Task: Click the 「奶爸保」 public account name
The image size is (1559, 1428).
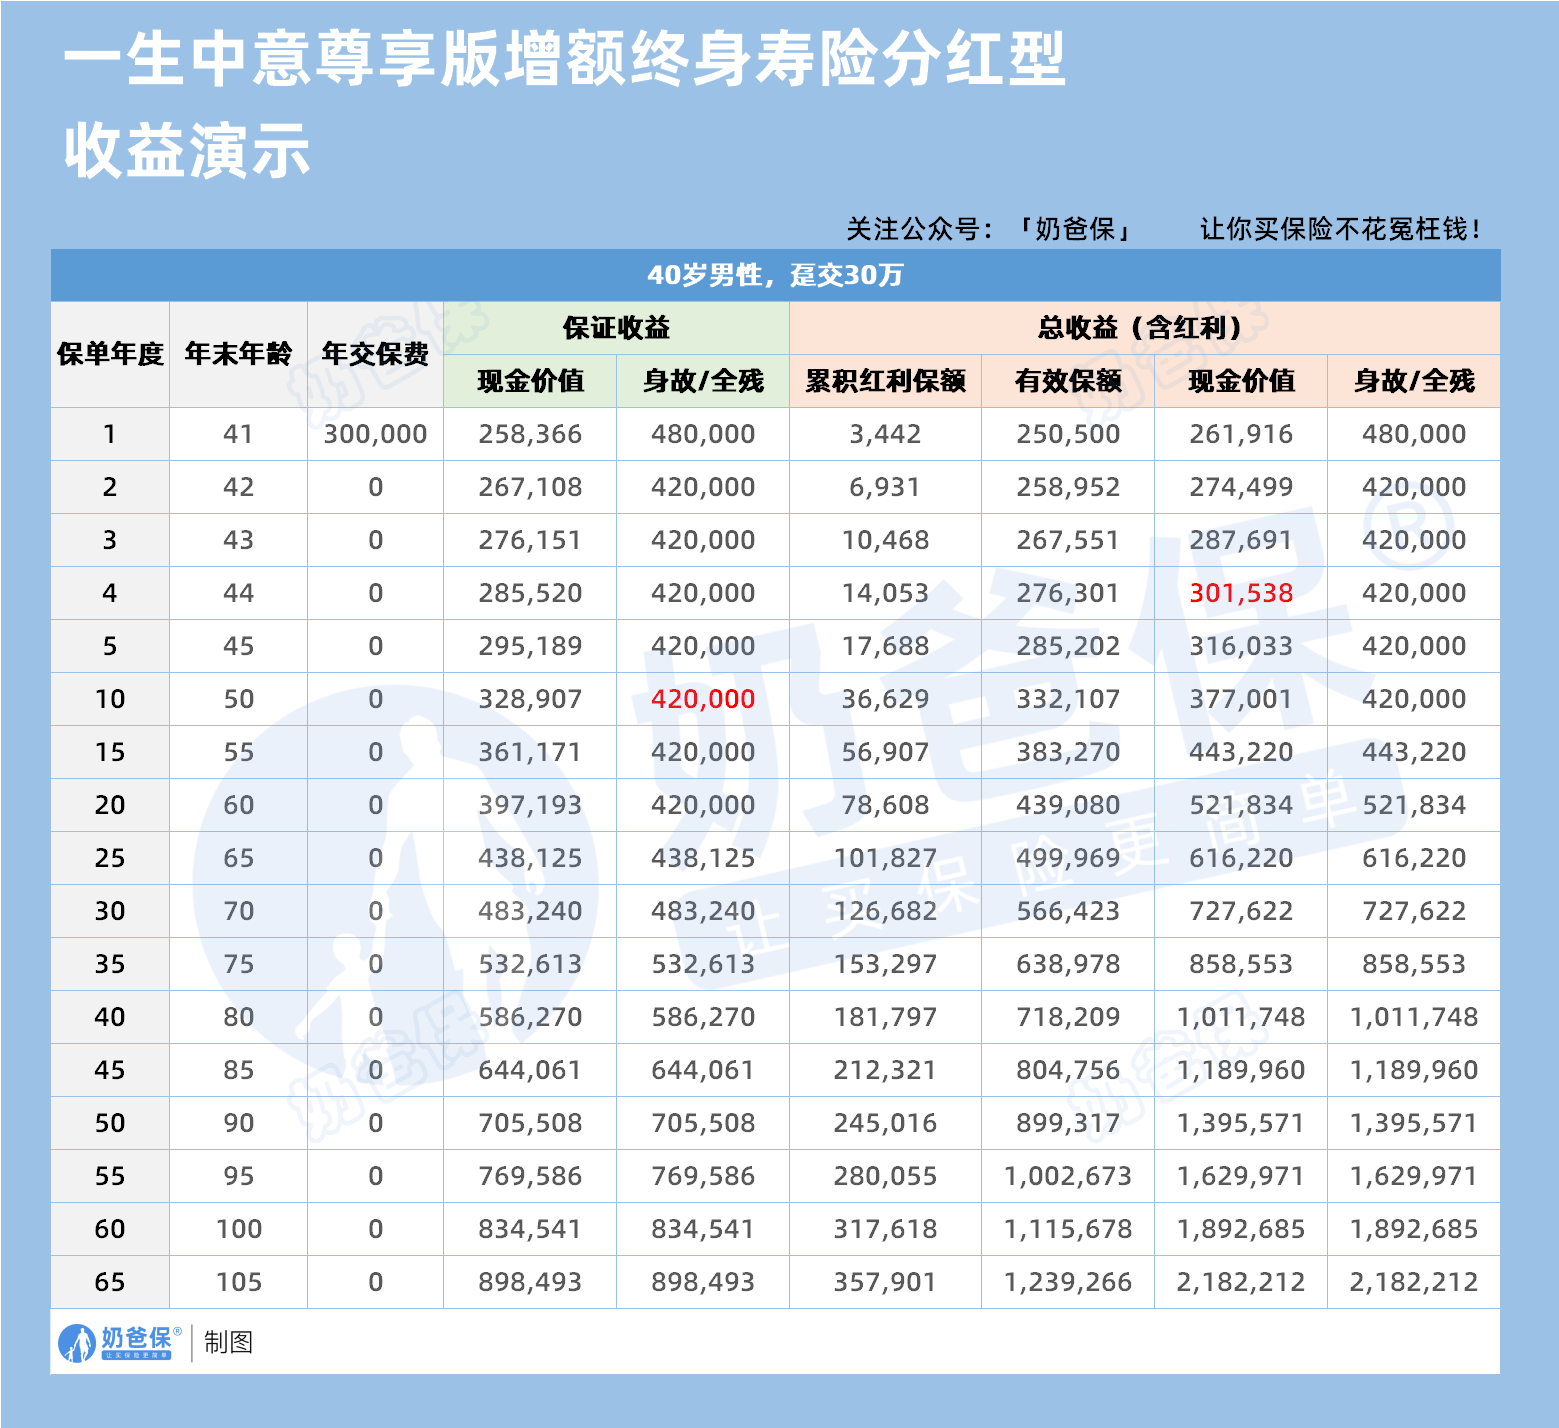Action: 1077,226
